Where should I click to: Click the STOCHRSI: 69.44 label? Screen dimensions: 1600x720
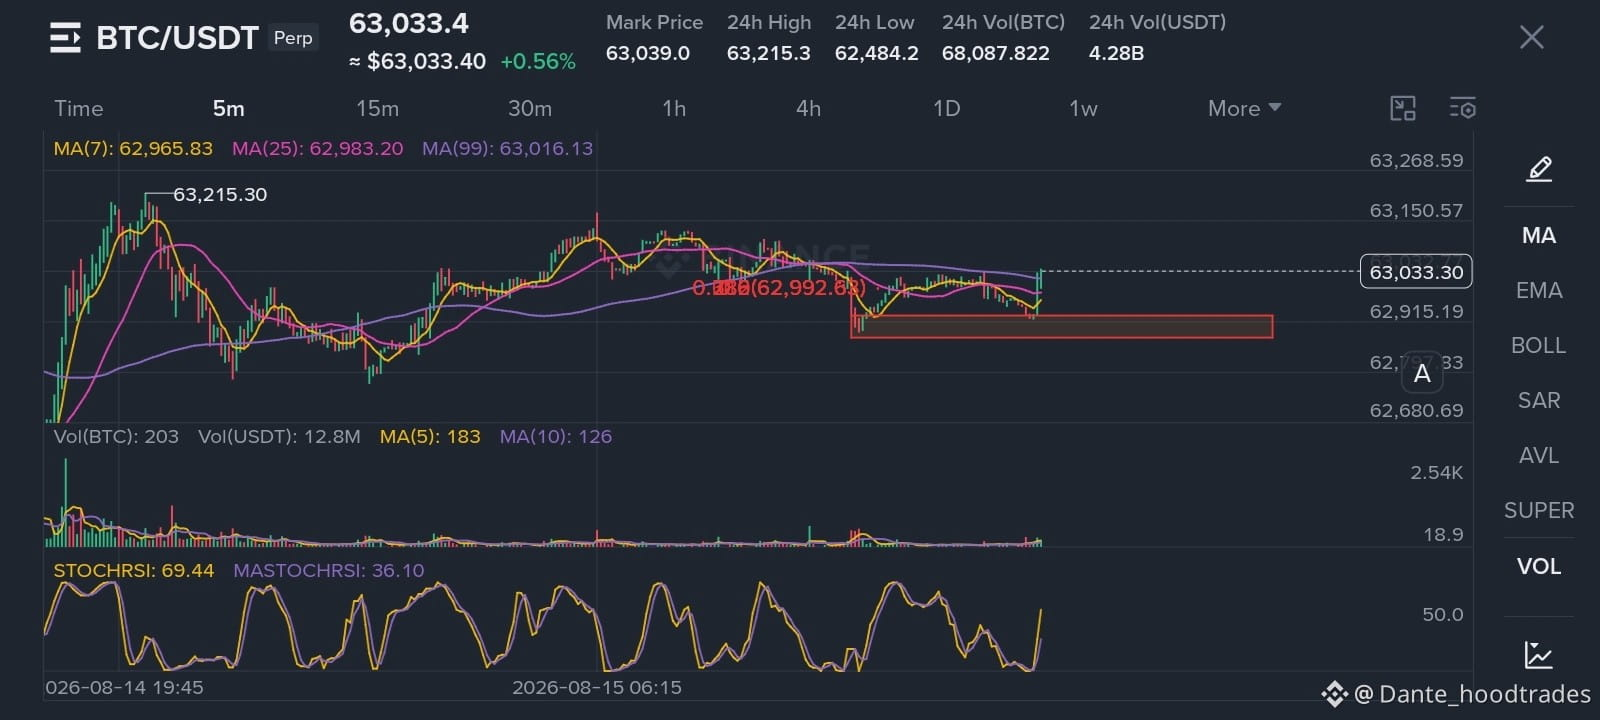(134, 570)
